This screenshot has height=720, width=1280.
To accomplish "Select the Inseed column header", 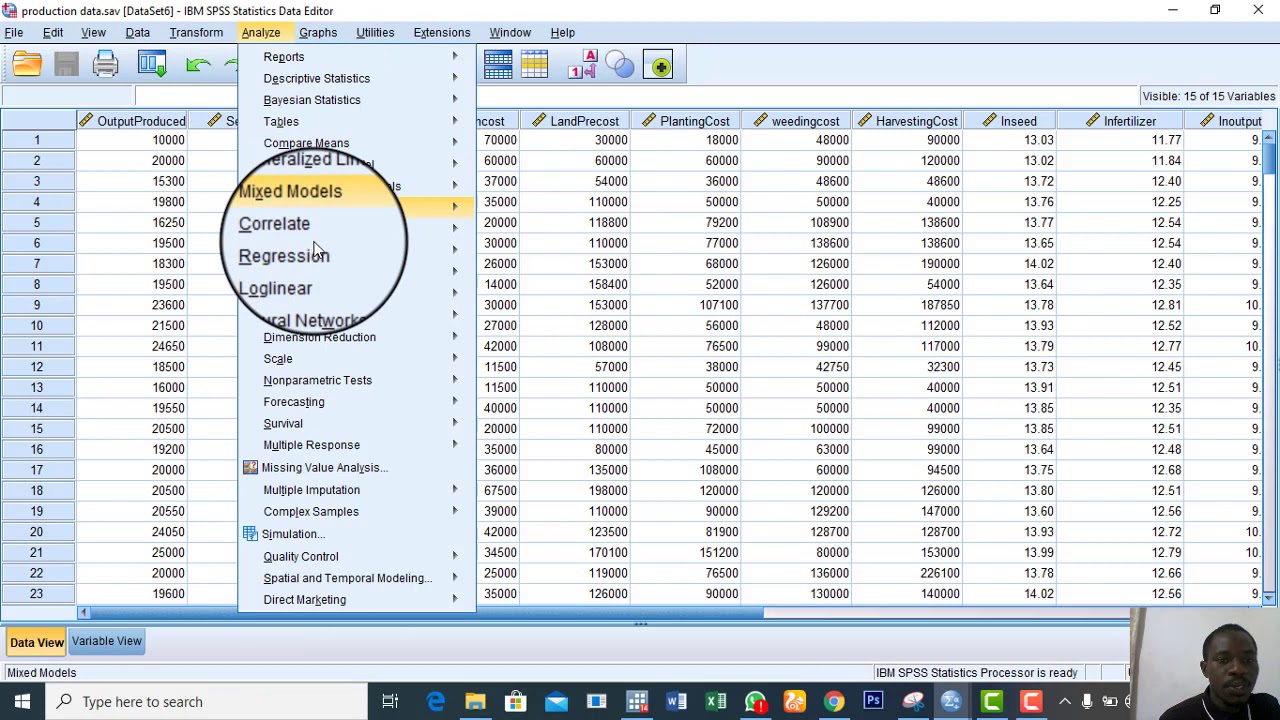I will pos(1010,121).
